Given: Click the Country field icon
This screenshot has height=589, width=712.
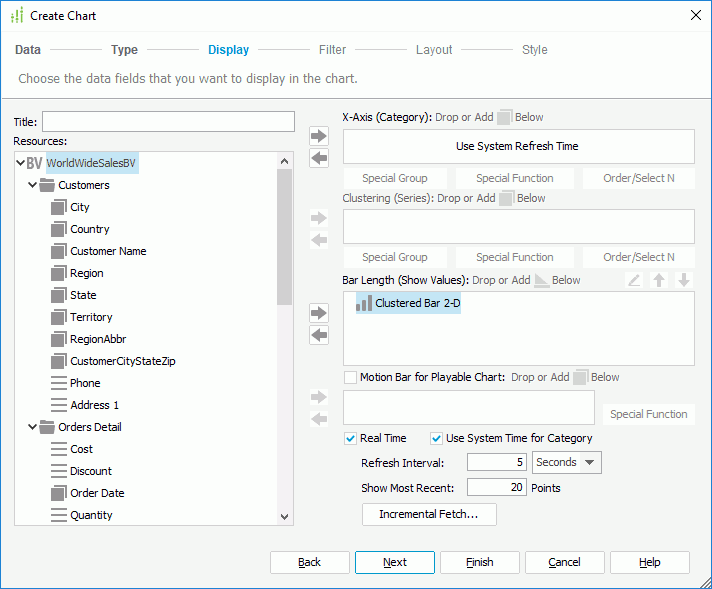Looking at the screenshot, I should click(x=59, y=229).
